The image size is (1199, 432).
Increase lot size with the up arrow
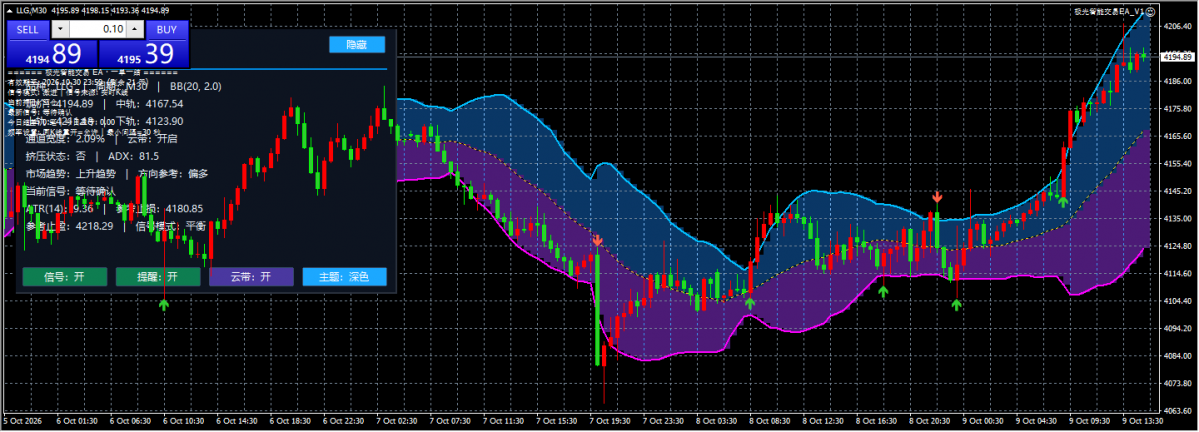(135, 30)
